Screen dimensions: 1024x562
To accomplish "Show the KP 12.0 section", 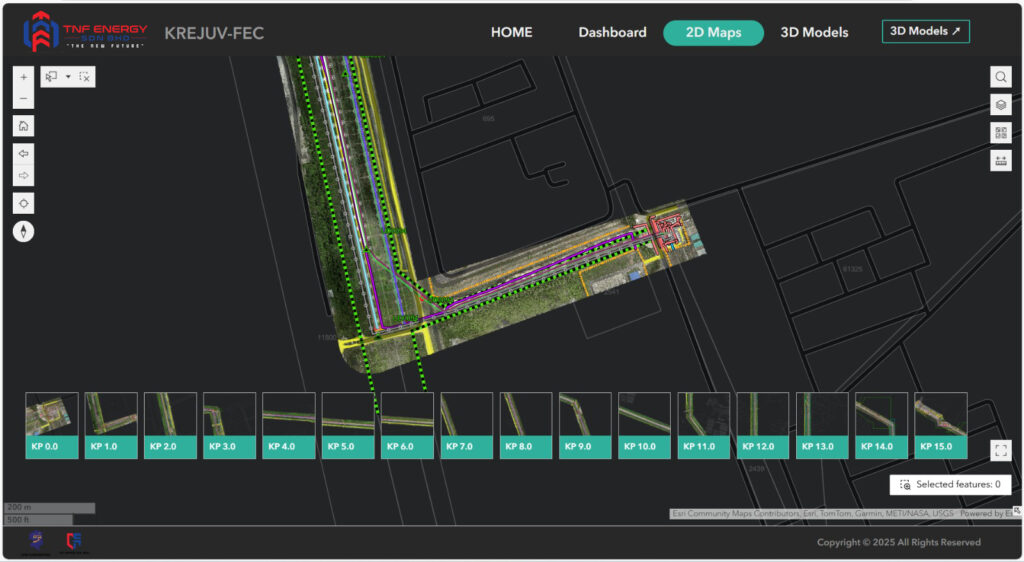I will (763, 426).
